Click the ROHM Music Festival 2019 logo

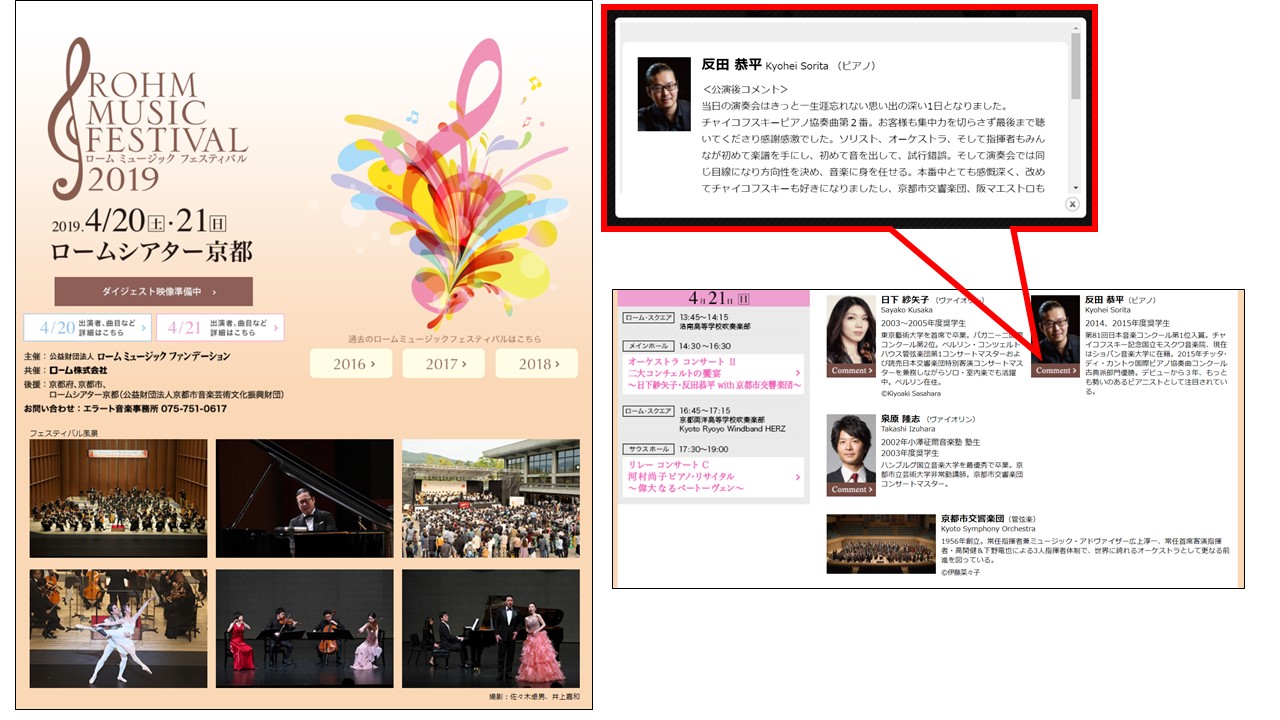click(x=148, y=117)
